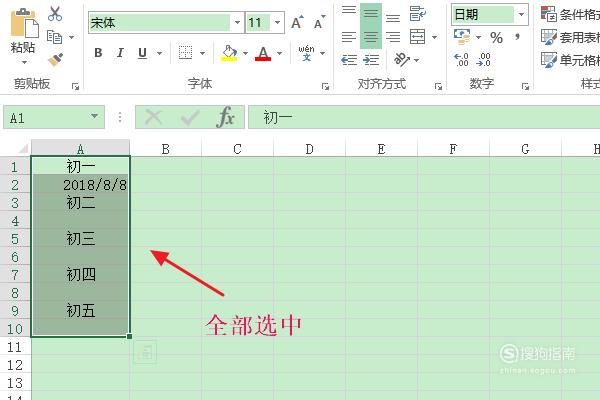Image resolution: width=600 pixels, height=400 pixels.
Task: Click the Copy icon
Action: [54, 37]
